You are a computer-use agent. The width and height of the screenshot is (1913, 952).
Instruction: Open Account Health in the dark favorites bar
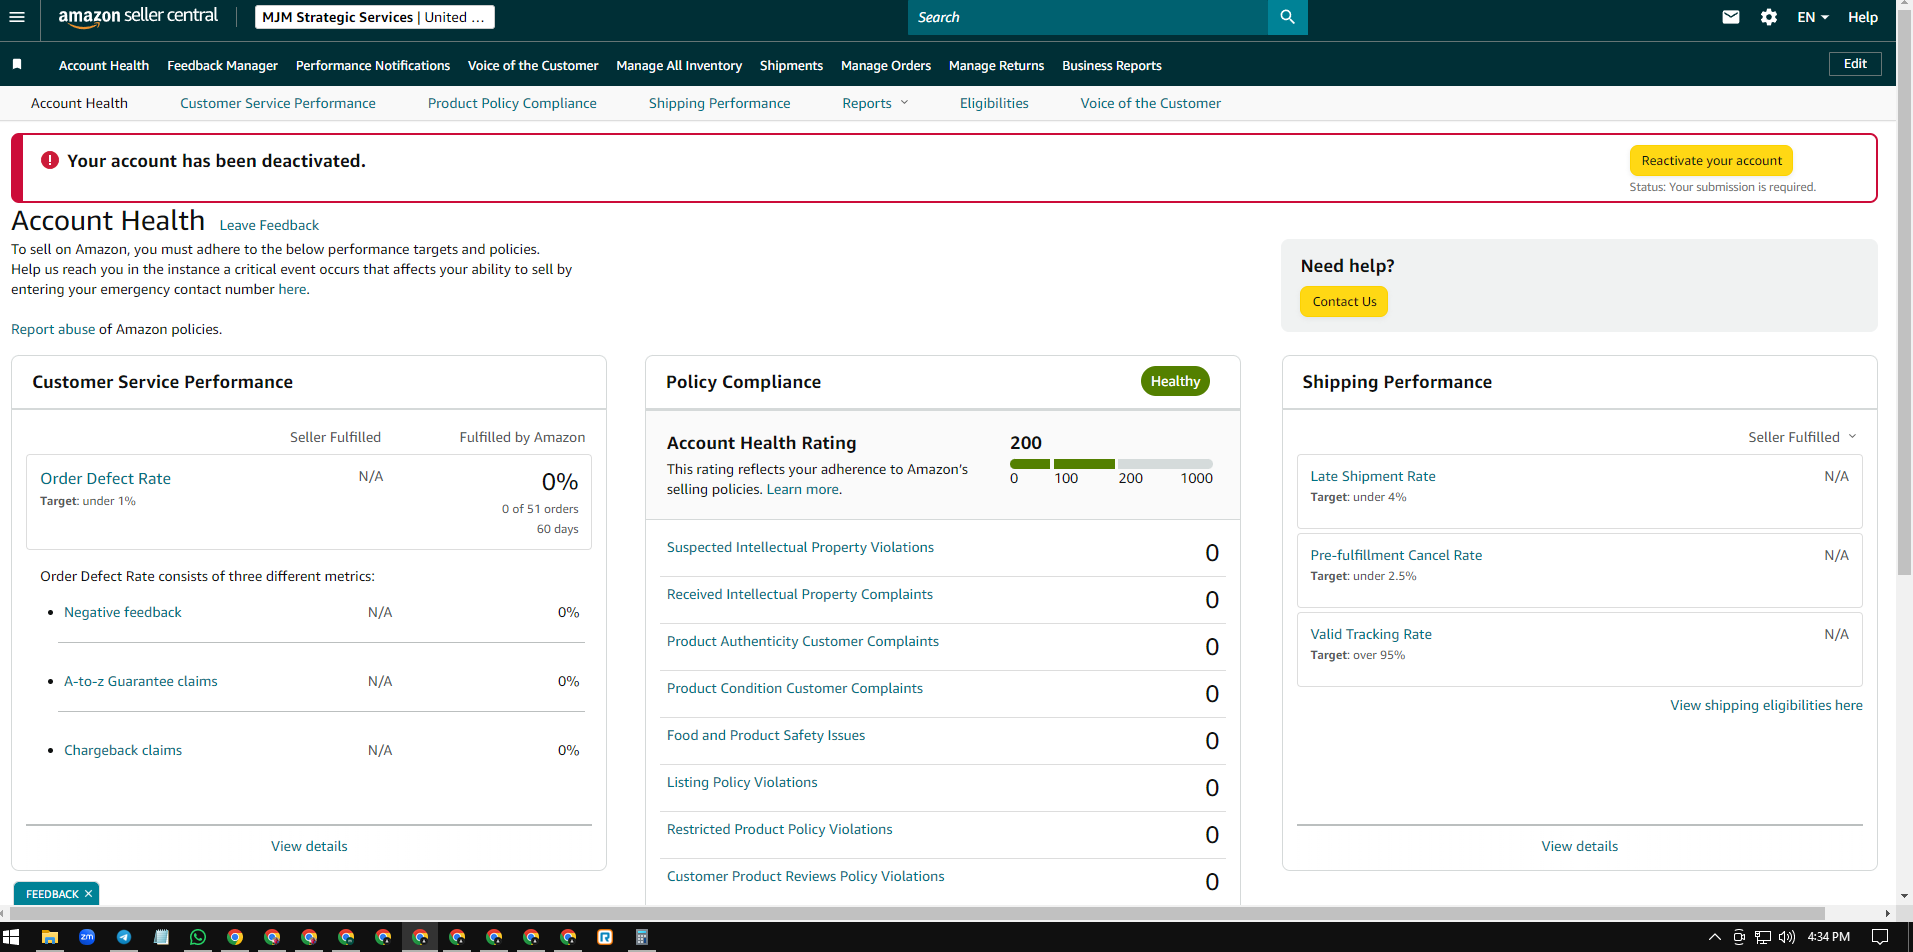[x=104, y=65]
